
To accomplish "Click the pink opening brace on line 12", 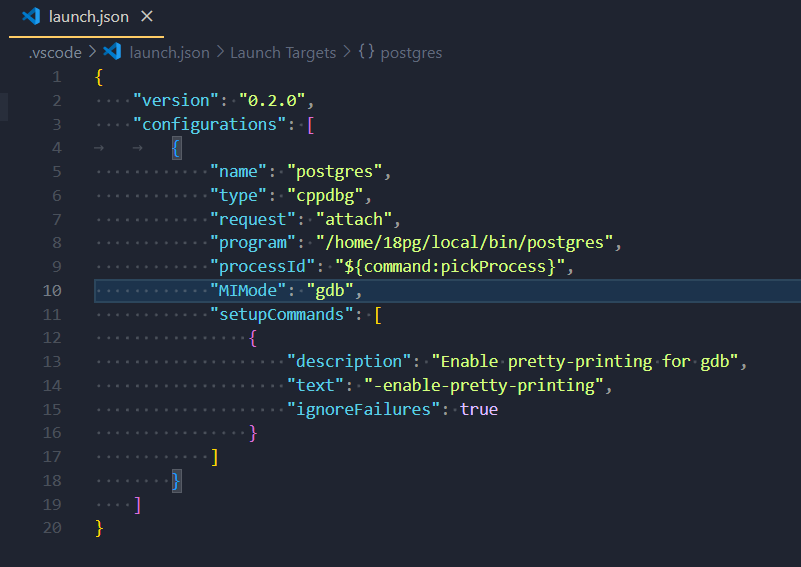I will (253, 338).
